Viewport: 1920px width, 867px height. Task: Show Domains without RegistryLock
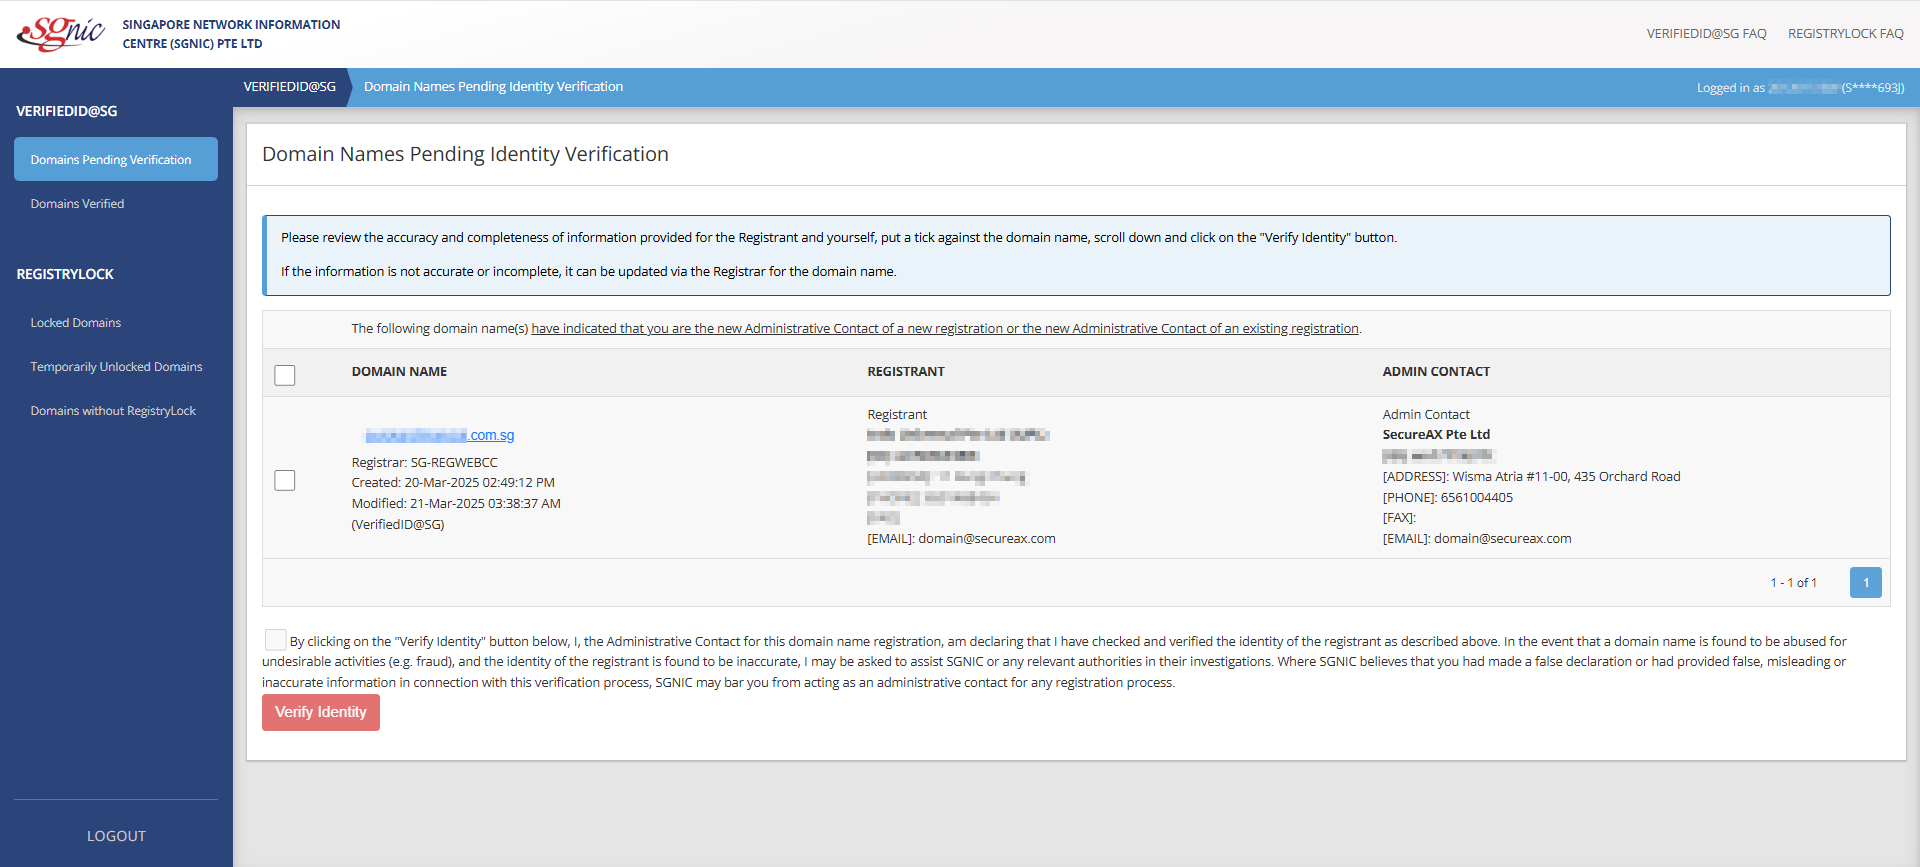(x=113, y=411)
